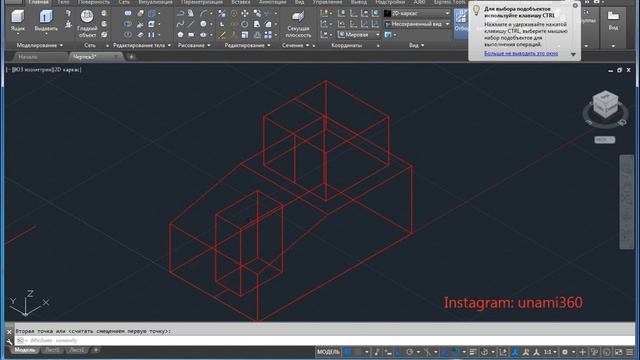The width and height of the screenshot is (640, 360).
Task: Switch to the Лист1 layout tab
Action: [x=52, y=350]
